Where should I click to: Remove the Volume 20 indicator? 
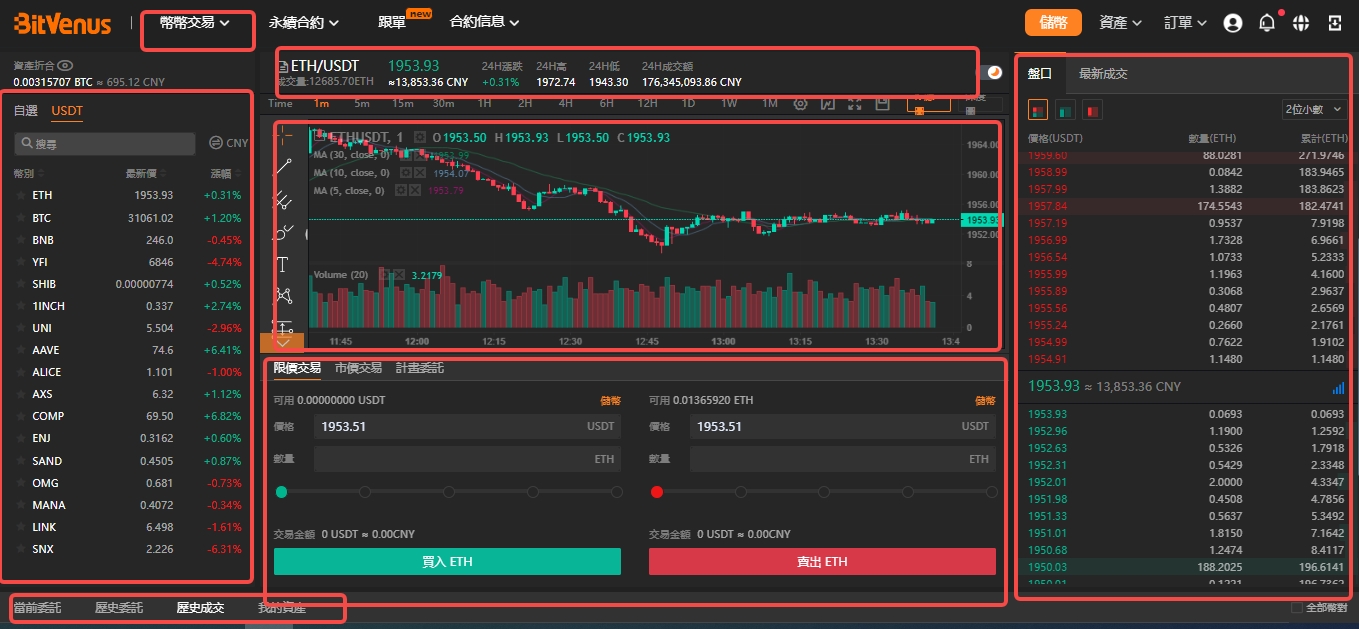[397, 274]
